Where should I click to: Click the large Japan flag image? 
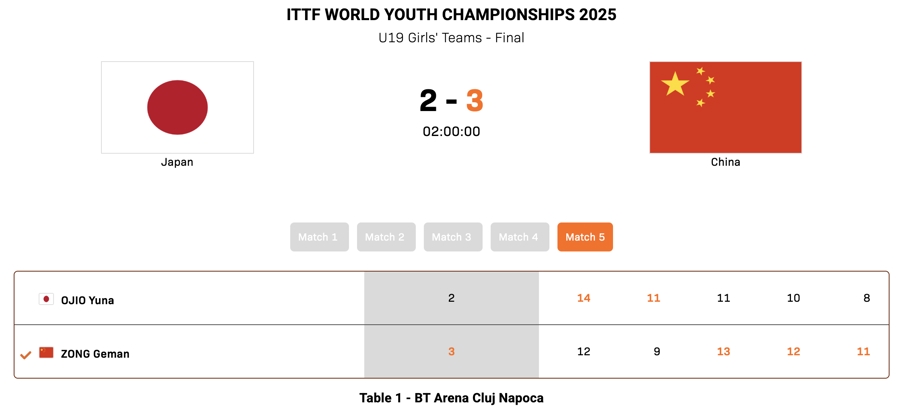177,107
